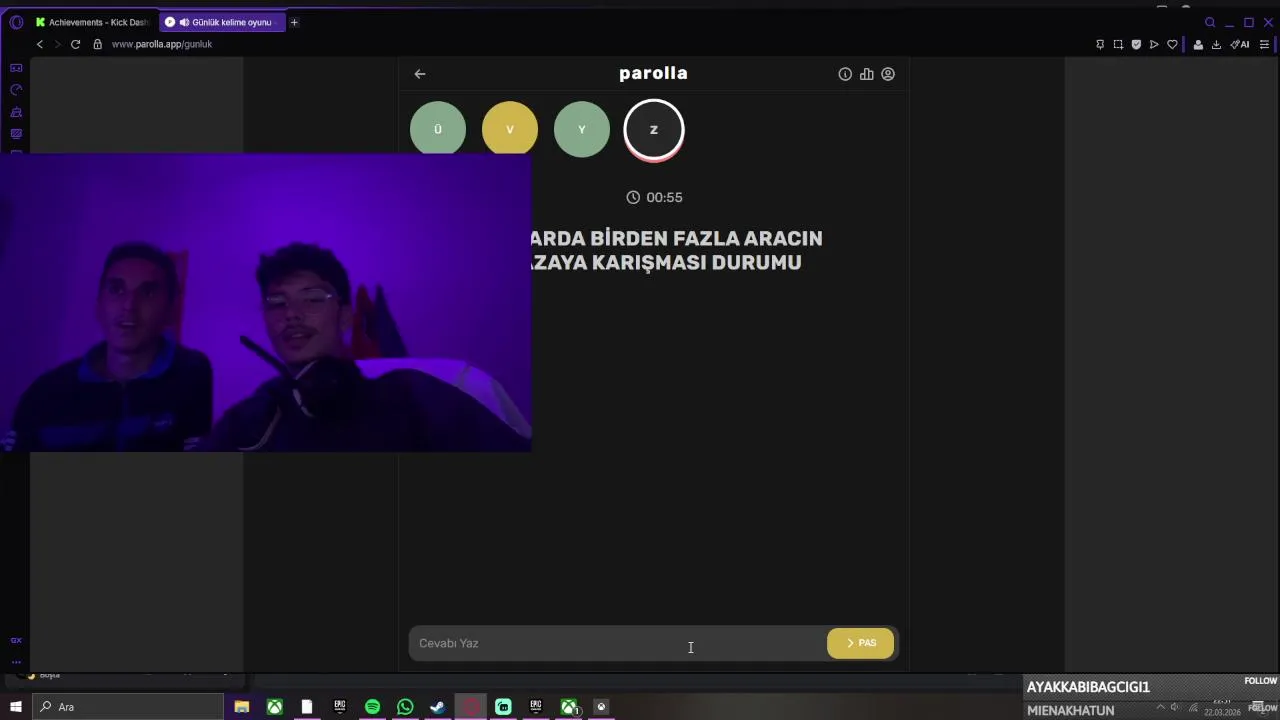Open a new browser tab
This screenshot has width=1280, height=720.
coord(294,22)
